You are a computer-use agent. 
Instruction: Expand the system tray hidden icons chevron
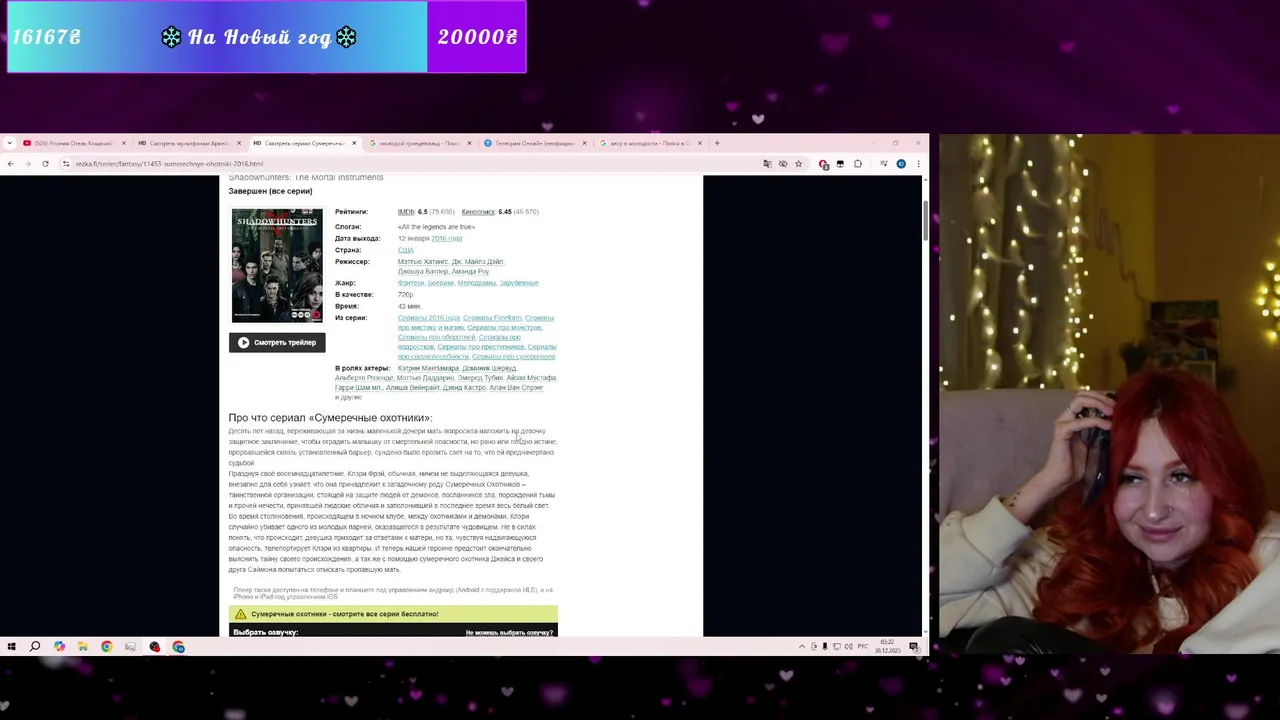coord(801,647)
